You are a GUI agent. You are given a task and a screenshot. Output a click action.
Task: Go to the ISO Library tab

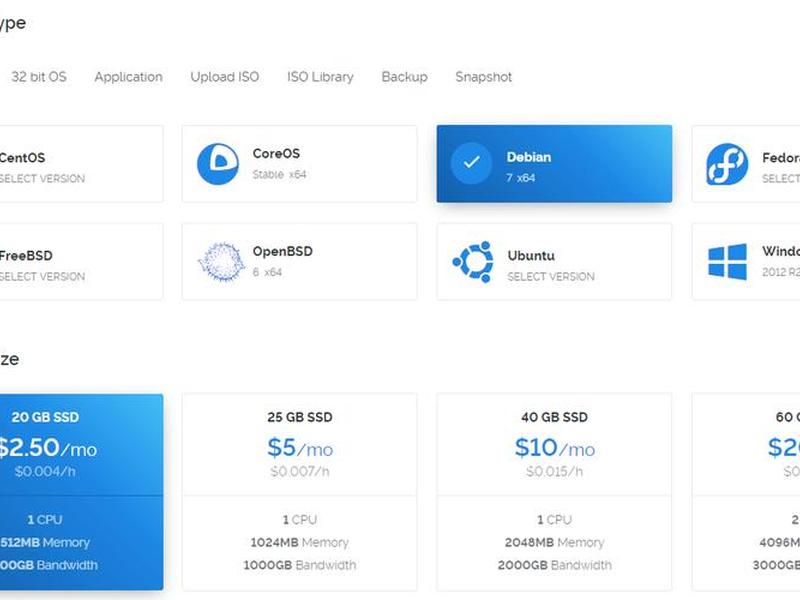(x=320, y=77)
